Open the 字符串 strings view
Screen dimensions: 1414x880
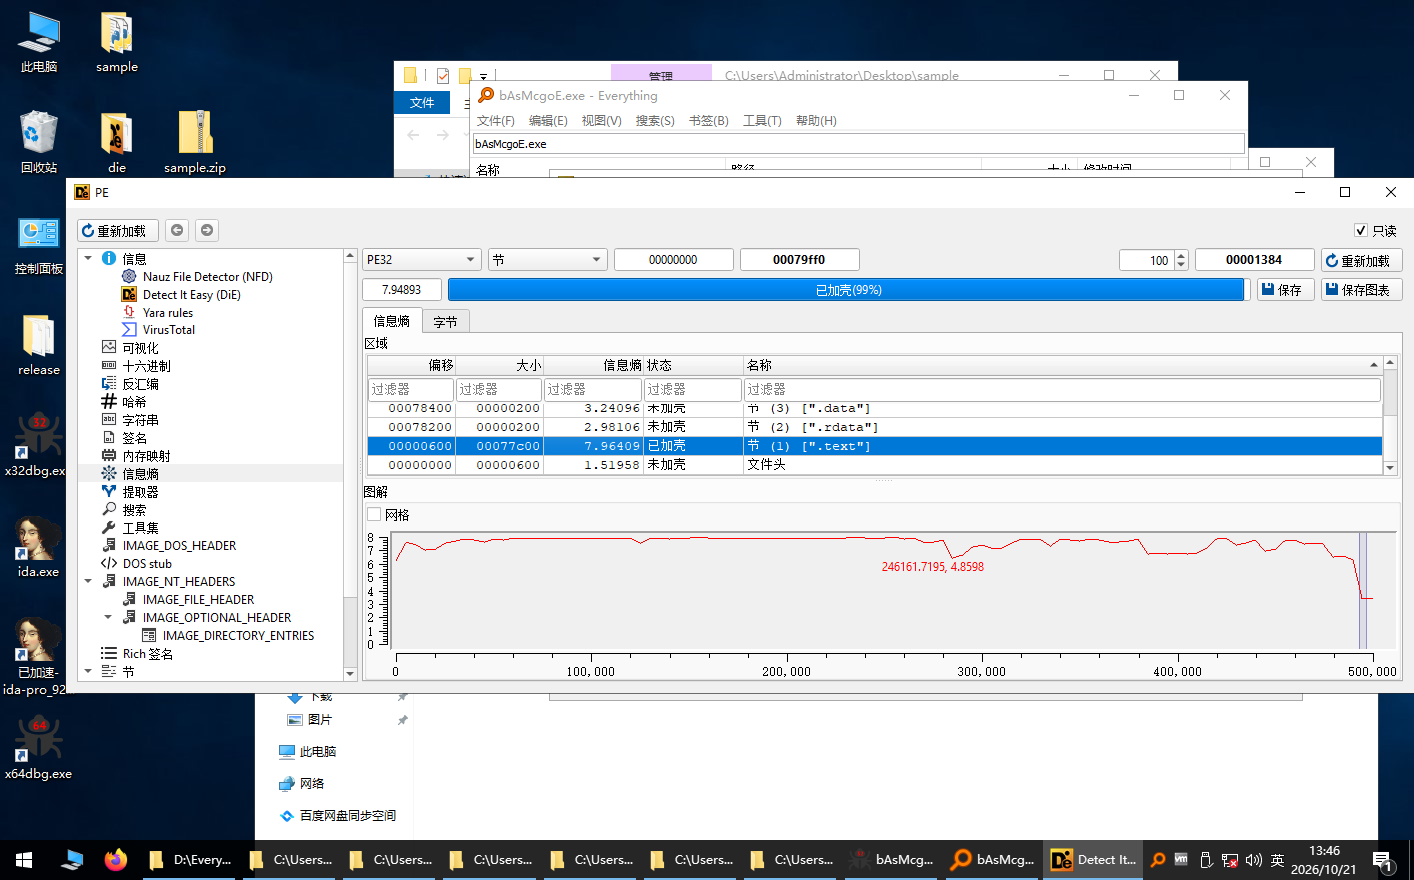140,420
